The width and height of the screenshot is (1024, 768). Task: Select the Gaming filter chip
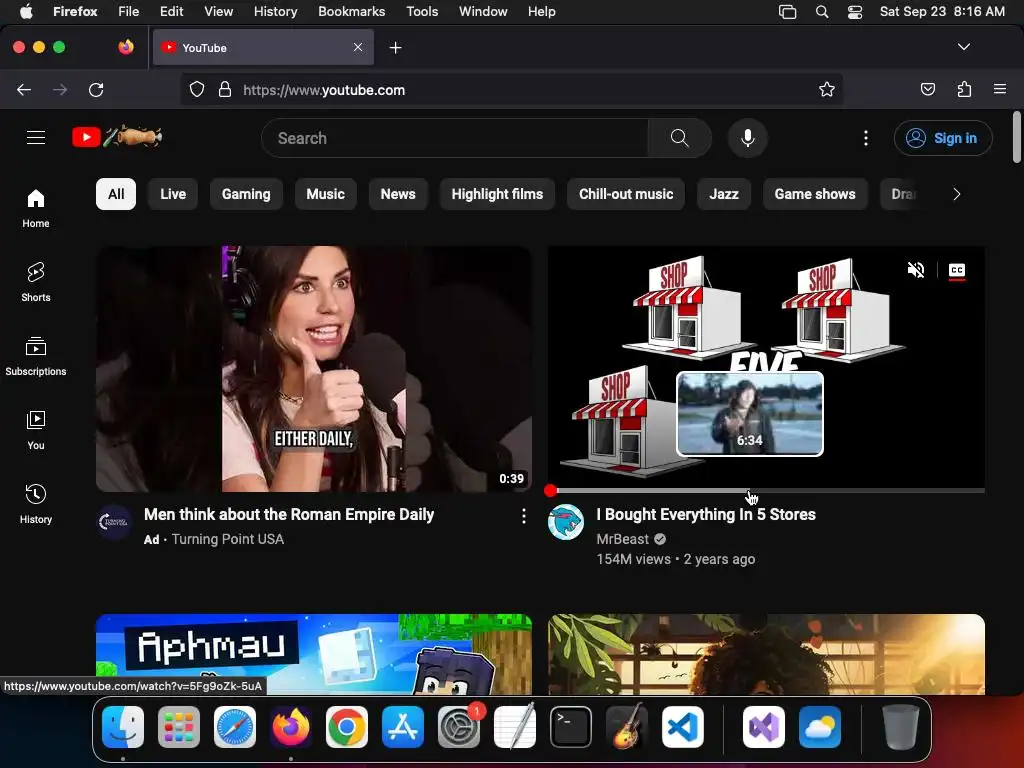(246, 194)
